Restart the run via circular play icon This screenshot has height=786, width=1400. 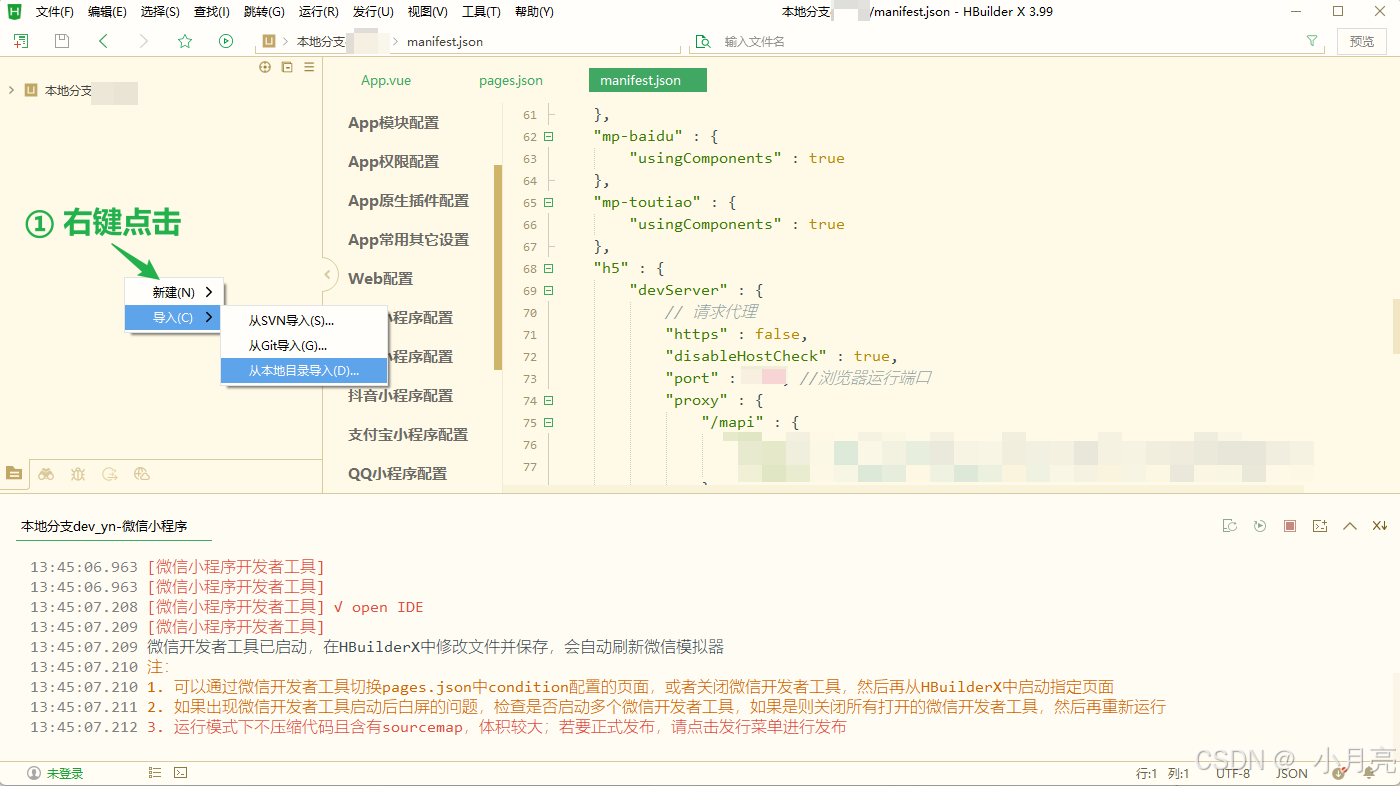1259,525
